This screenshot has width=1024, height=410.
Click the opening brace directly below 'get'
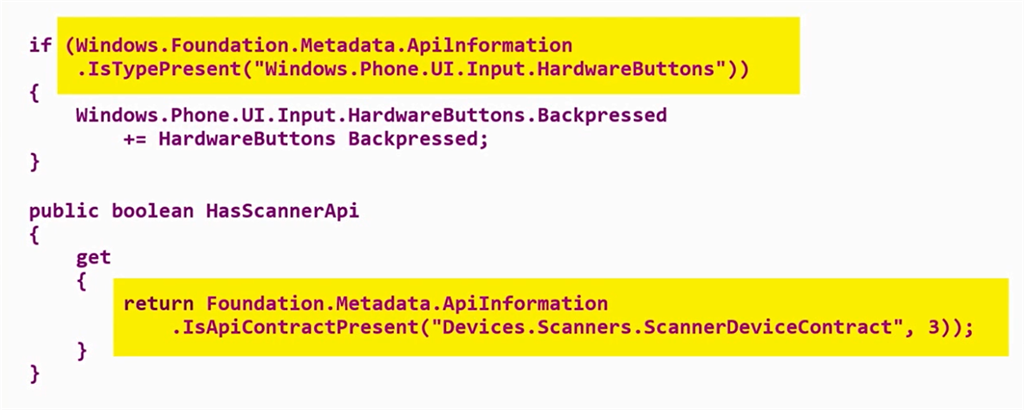82,281
